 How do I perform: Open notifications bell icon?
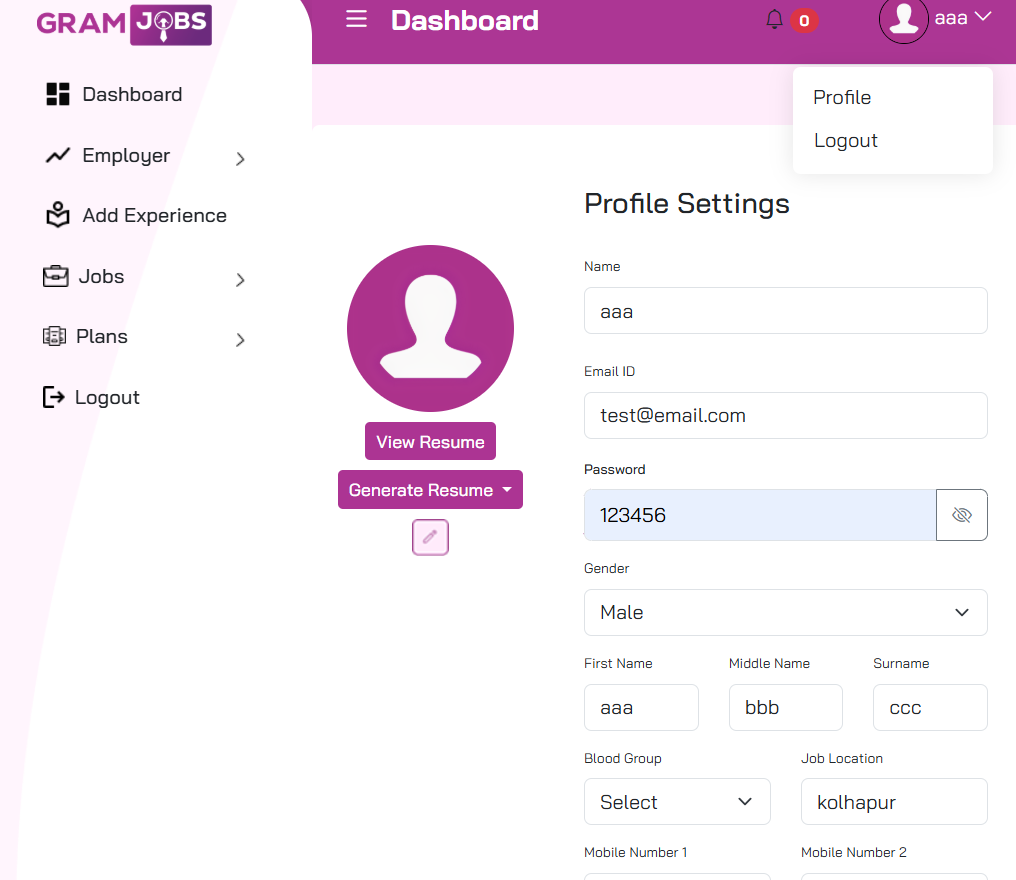pyautogui.click(x=774, y=20)
